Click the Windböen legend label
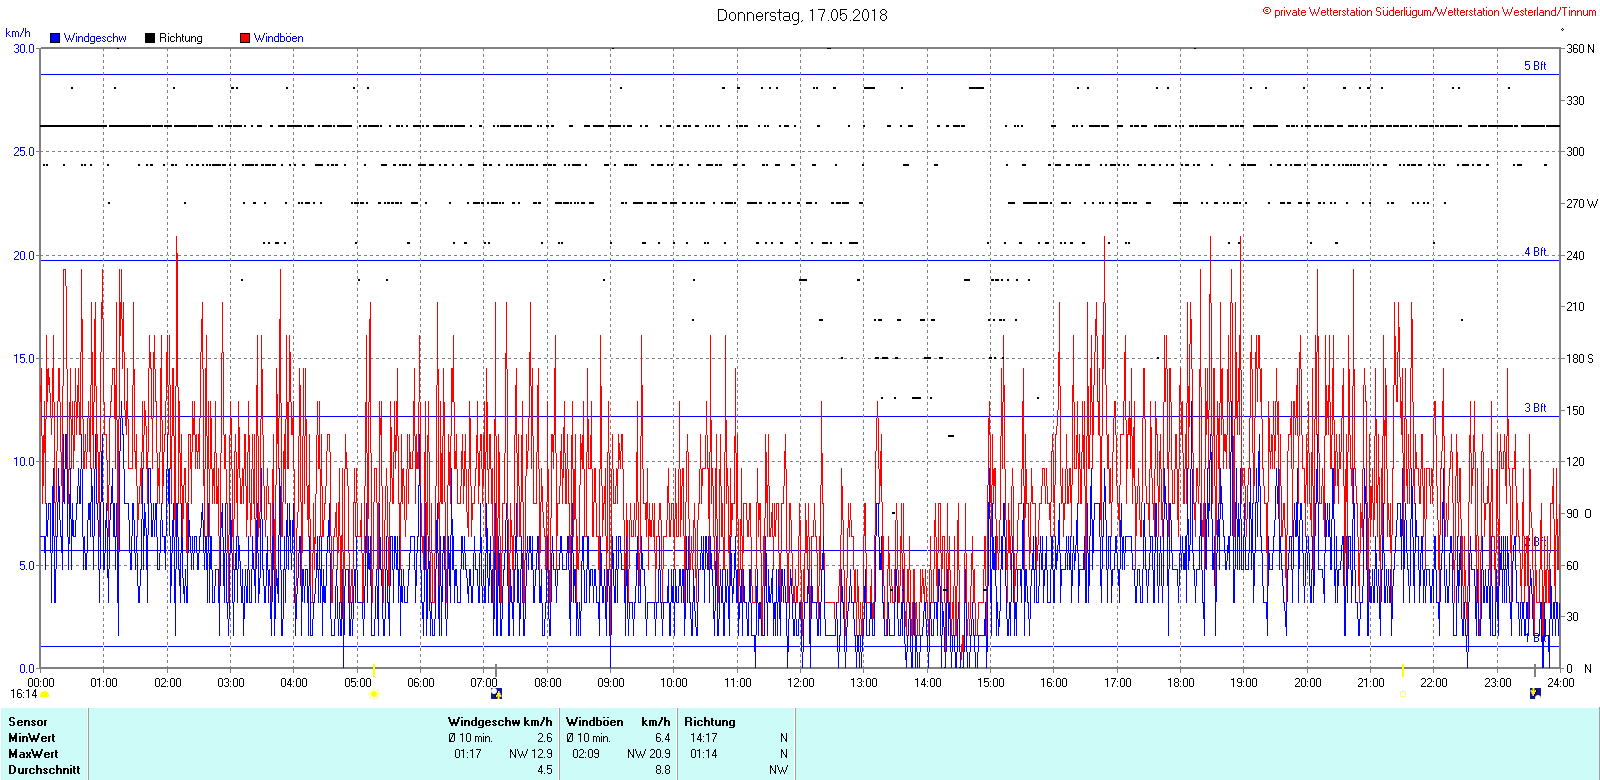The width and height of the screenshot is (1600, 780). click(279, 38)
